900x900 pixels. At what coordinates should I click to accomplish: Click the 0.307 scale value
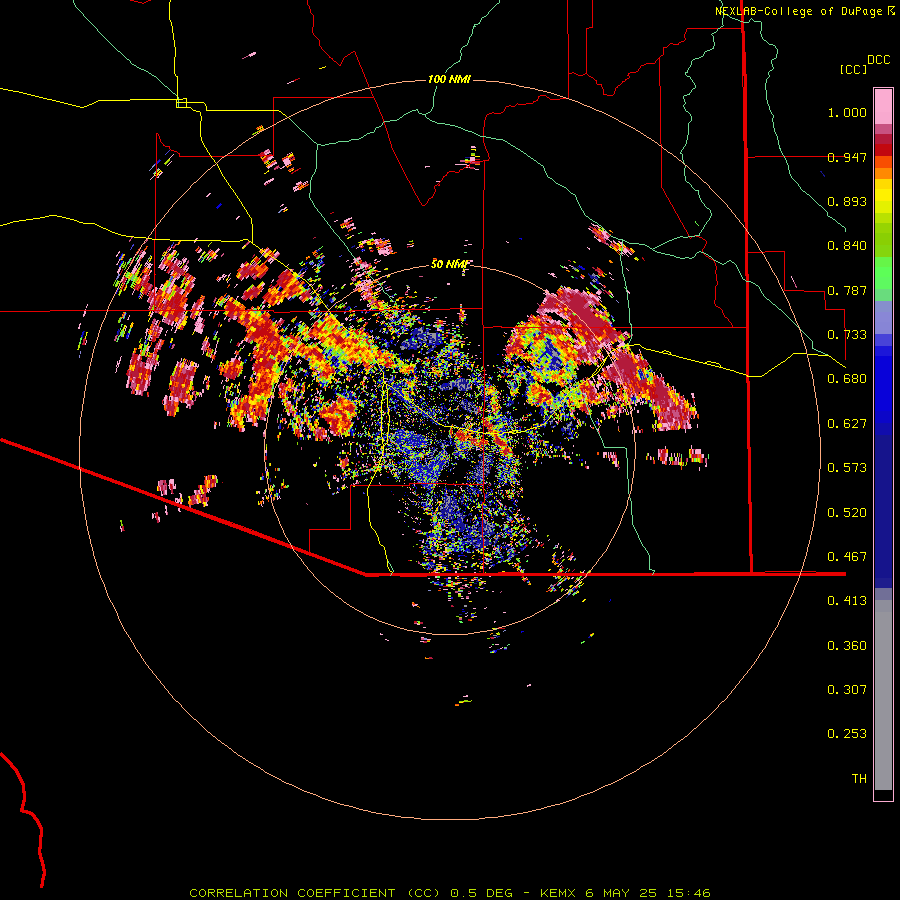pos(847,690)
